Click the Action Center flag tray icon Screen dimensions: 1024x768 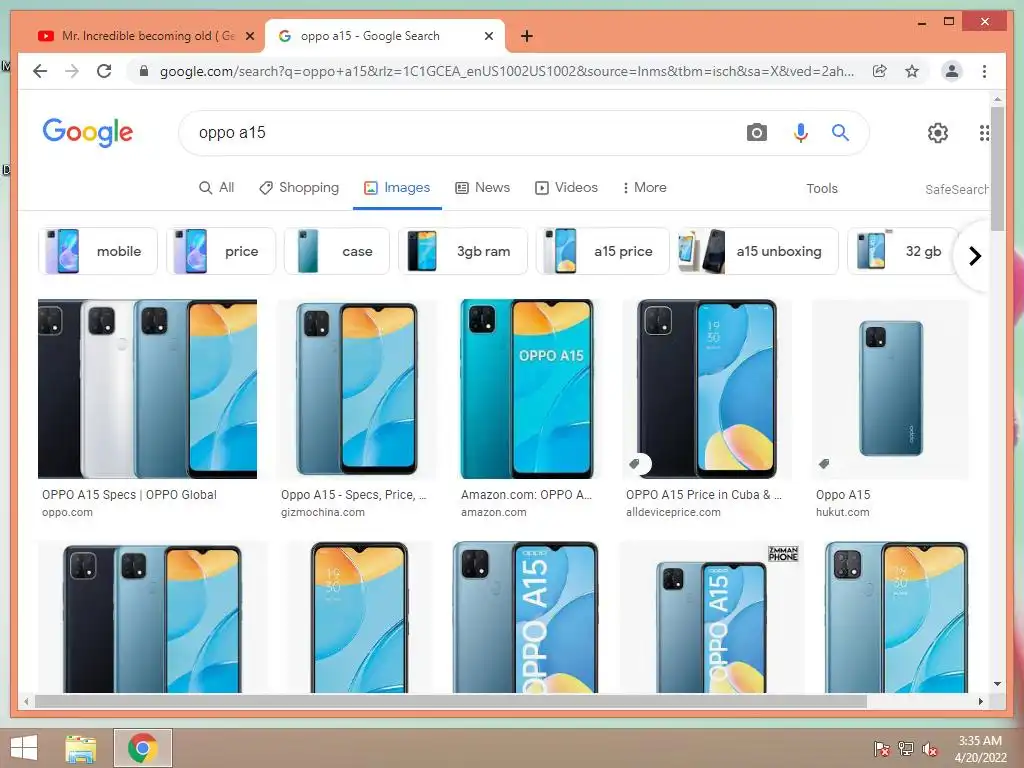pos(881,749)
